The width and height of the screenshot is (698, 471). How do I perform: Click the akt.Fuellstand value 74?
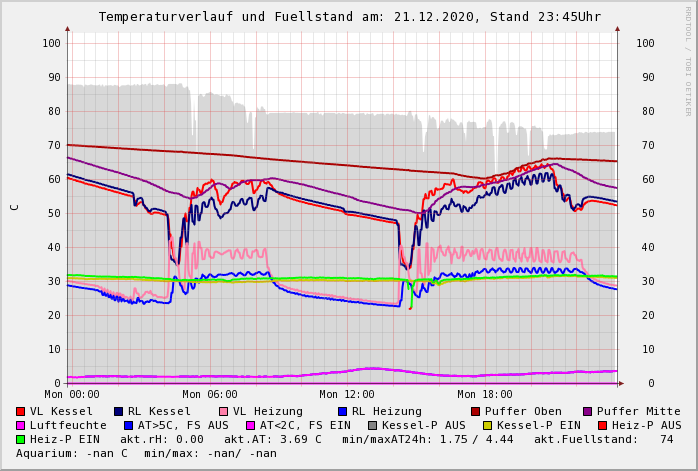[666, 439]
